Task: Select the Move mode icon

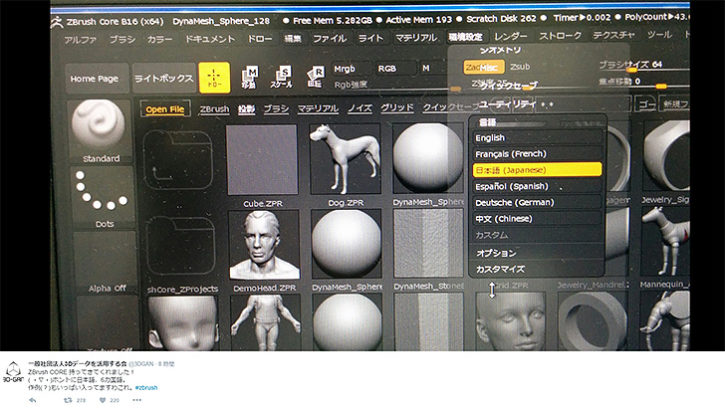Action: [249, 77]
